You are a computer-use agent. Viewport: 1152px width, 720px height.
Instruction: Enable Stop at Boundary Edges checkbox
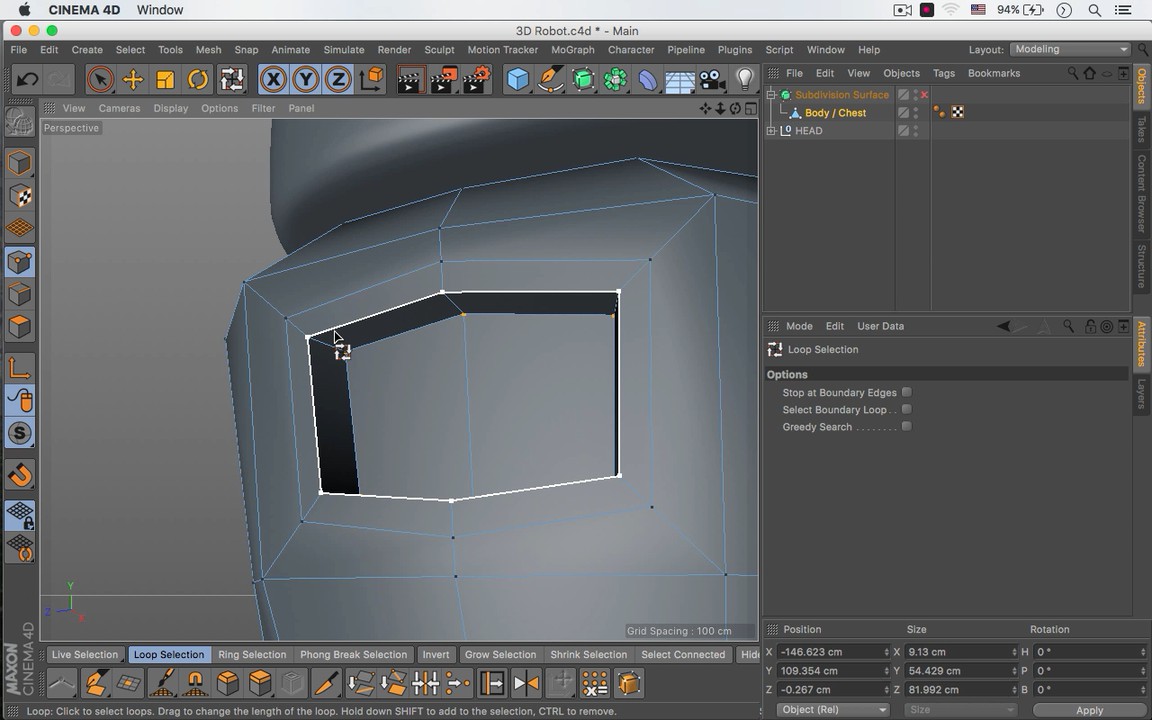click(x=906, y=393)
